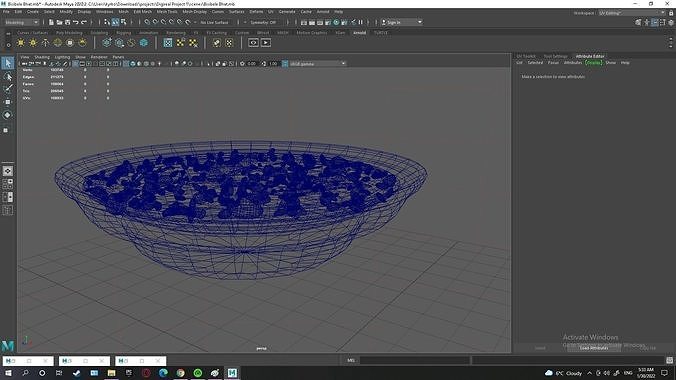Open the Renderer panel menu
Image resolution: width=676 pixels, height=380 pixels.
click(x=99, y=57)
